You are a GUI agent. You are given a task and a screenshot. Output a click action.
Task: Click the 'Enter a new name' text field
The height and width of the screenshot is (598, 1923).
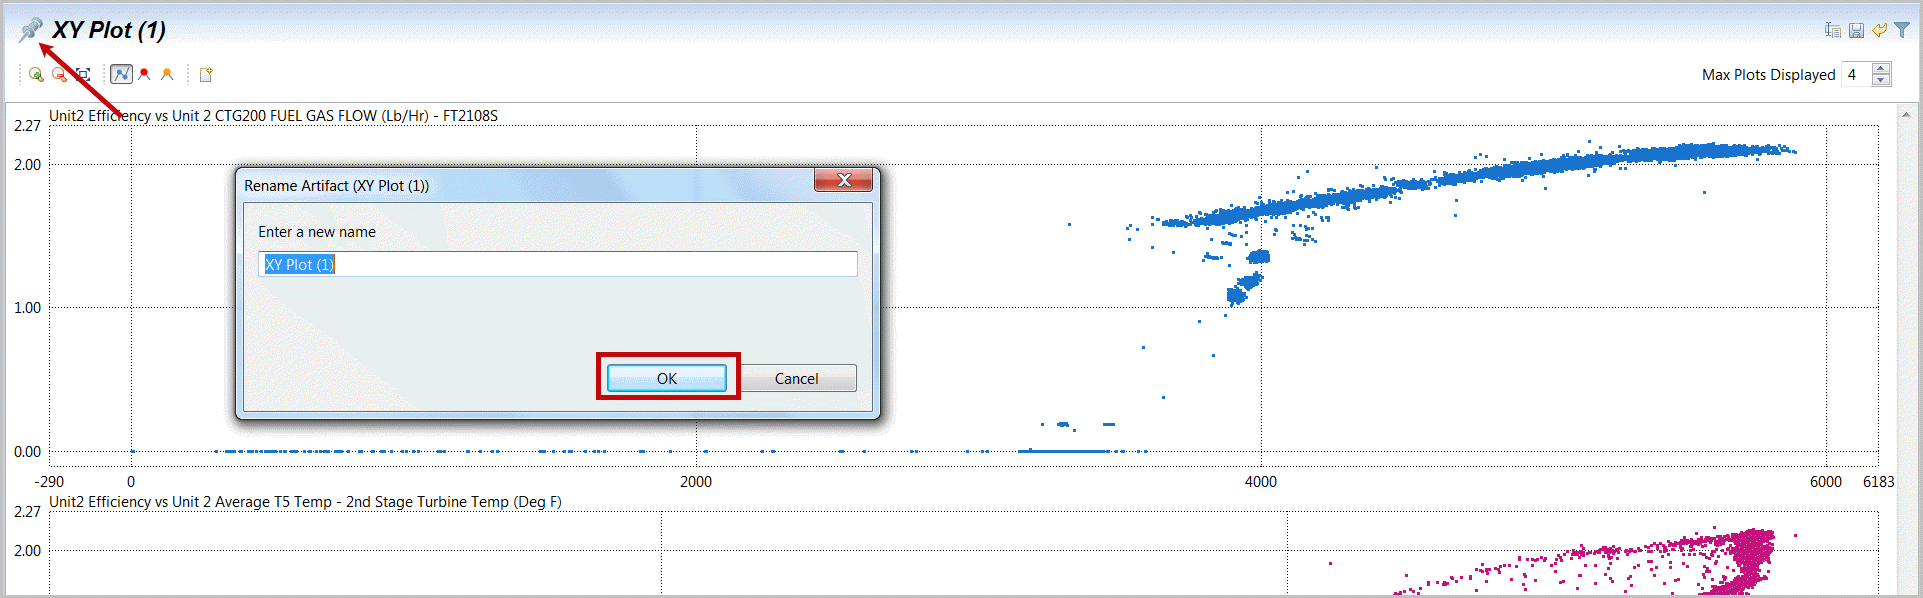click(x=557, y=264)
